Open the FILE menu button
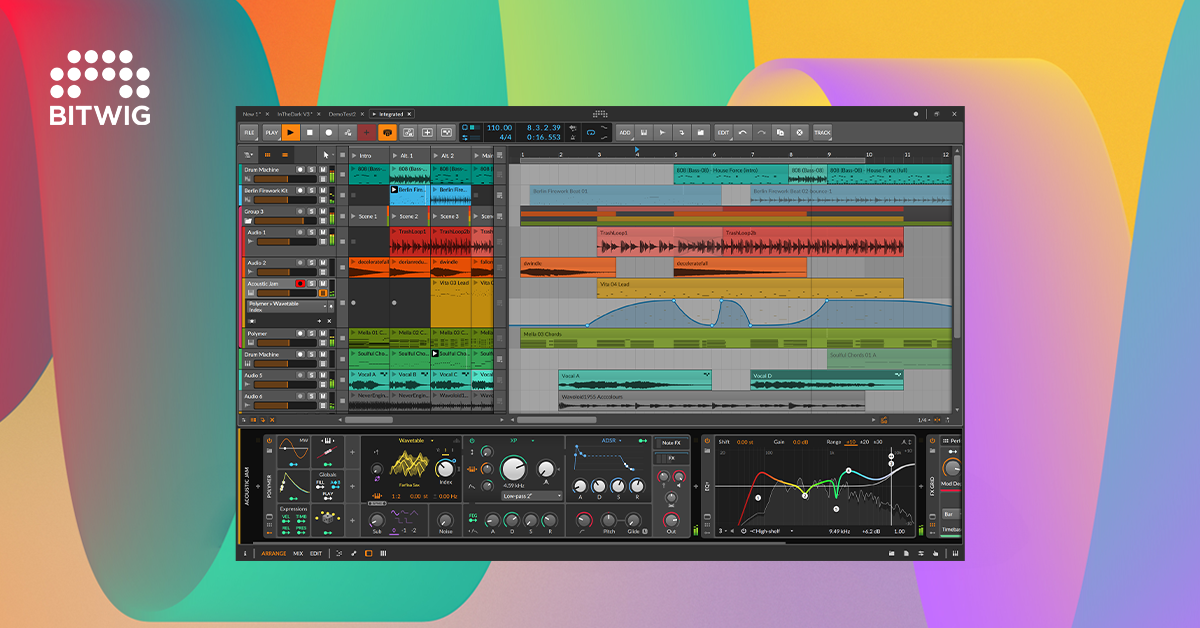 [x=249, y=132]
